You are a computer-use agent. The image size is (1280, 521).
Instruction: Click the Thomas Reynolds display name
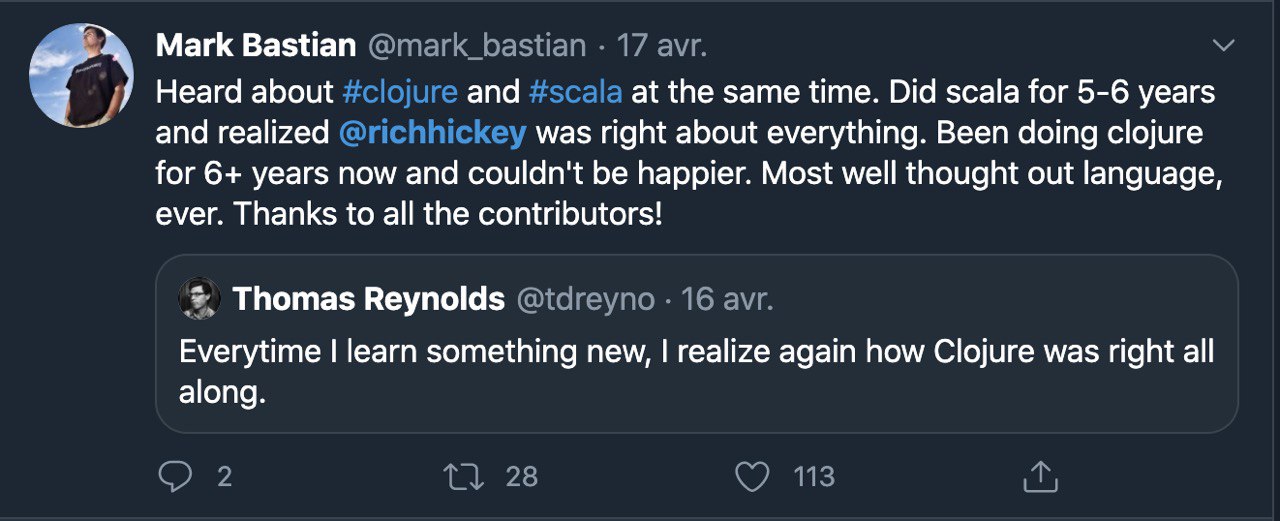click(x=368, y=299)
